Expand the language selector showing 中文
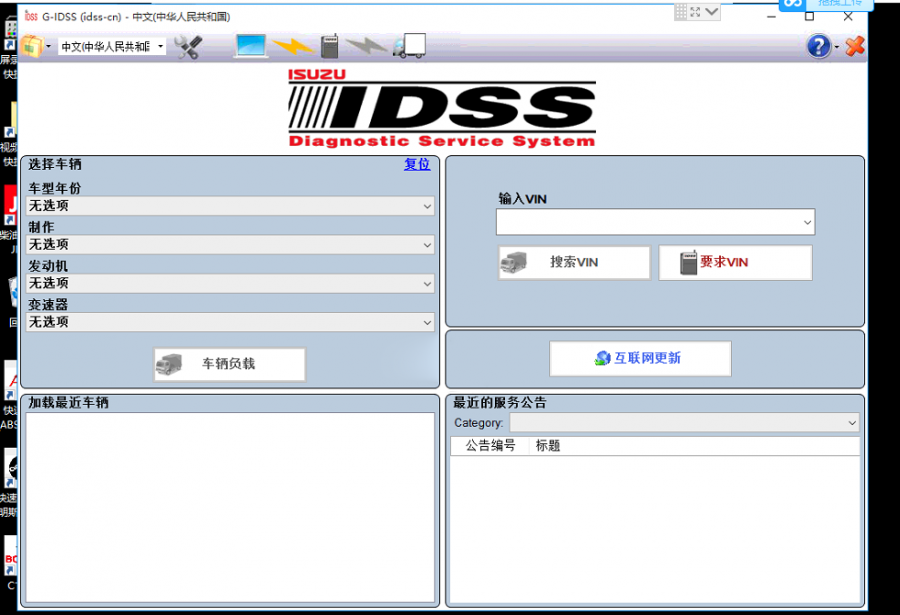The width and height of the screenshot is (900, 615). [x=160, y=46]
